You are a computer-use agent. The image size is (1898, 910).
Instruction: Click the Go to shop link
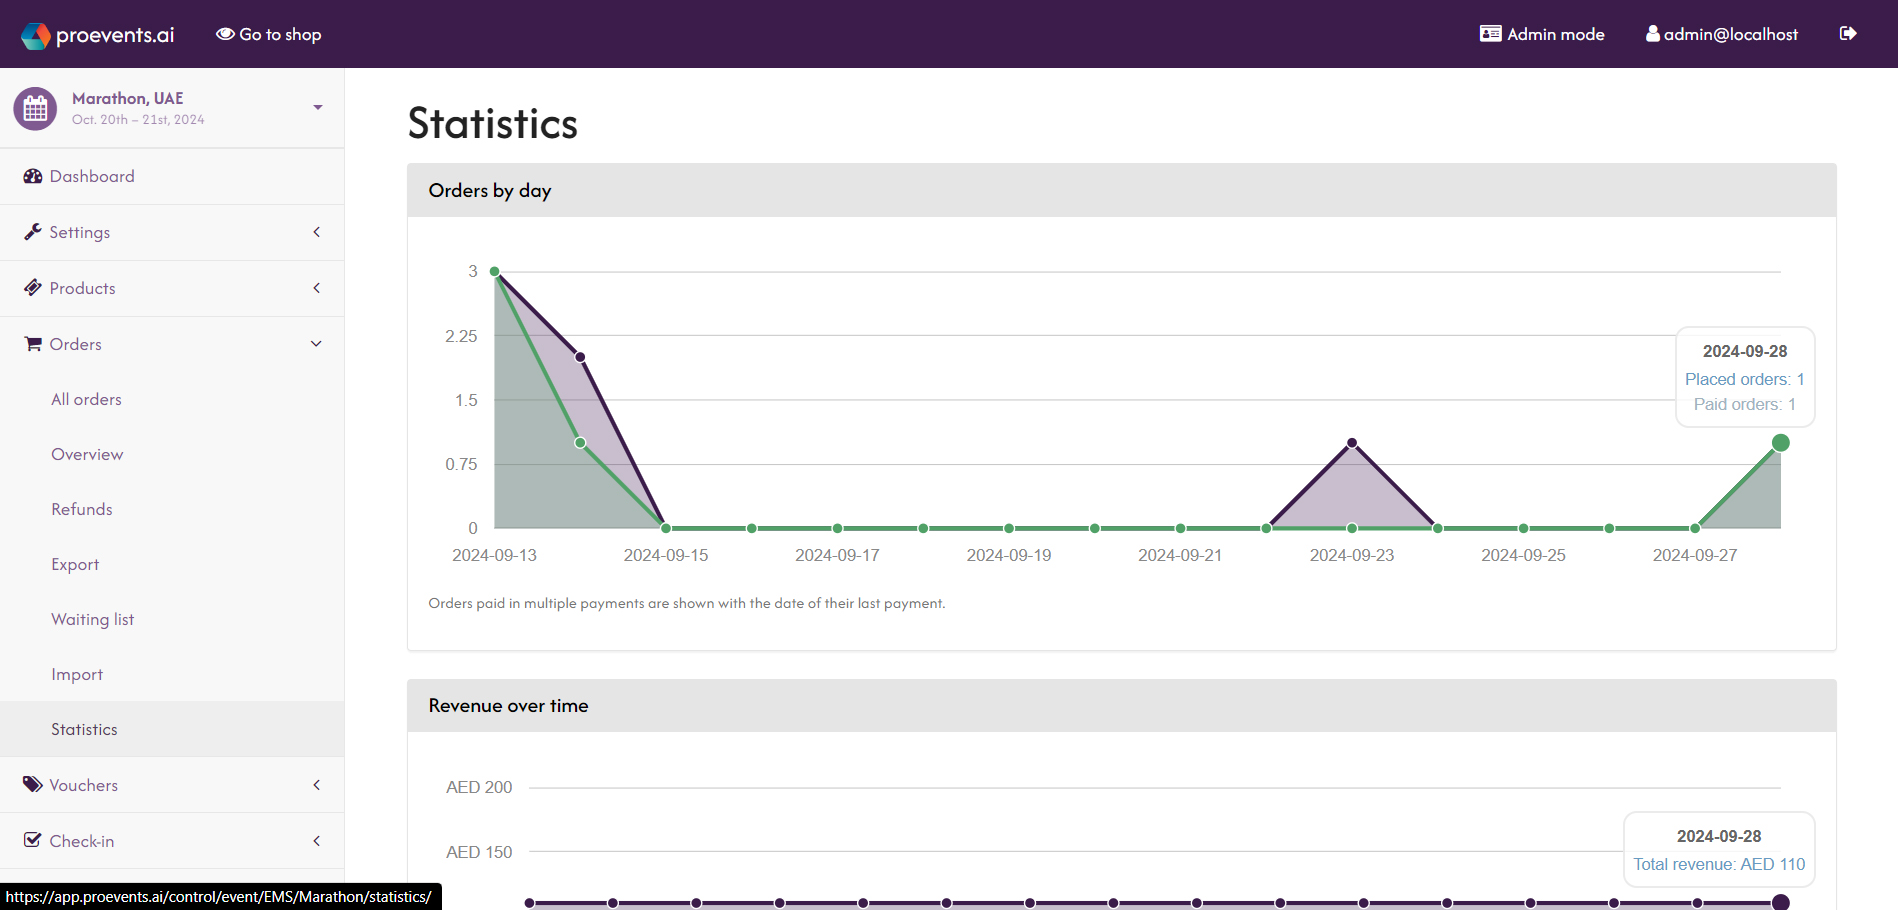point(268,33)
